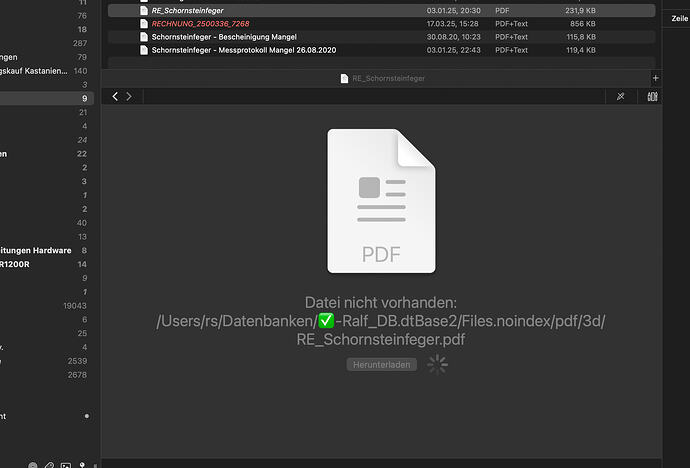Click the date 03.01.25, 20:30

click(x=453, y=11)
